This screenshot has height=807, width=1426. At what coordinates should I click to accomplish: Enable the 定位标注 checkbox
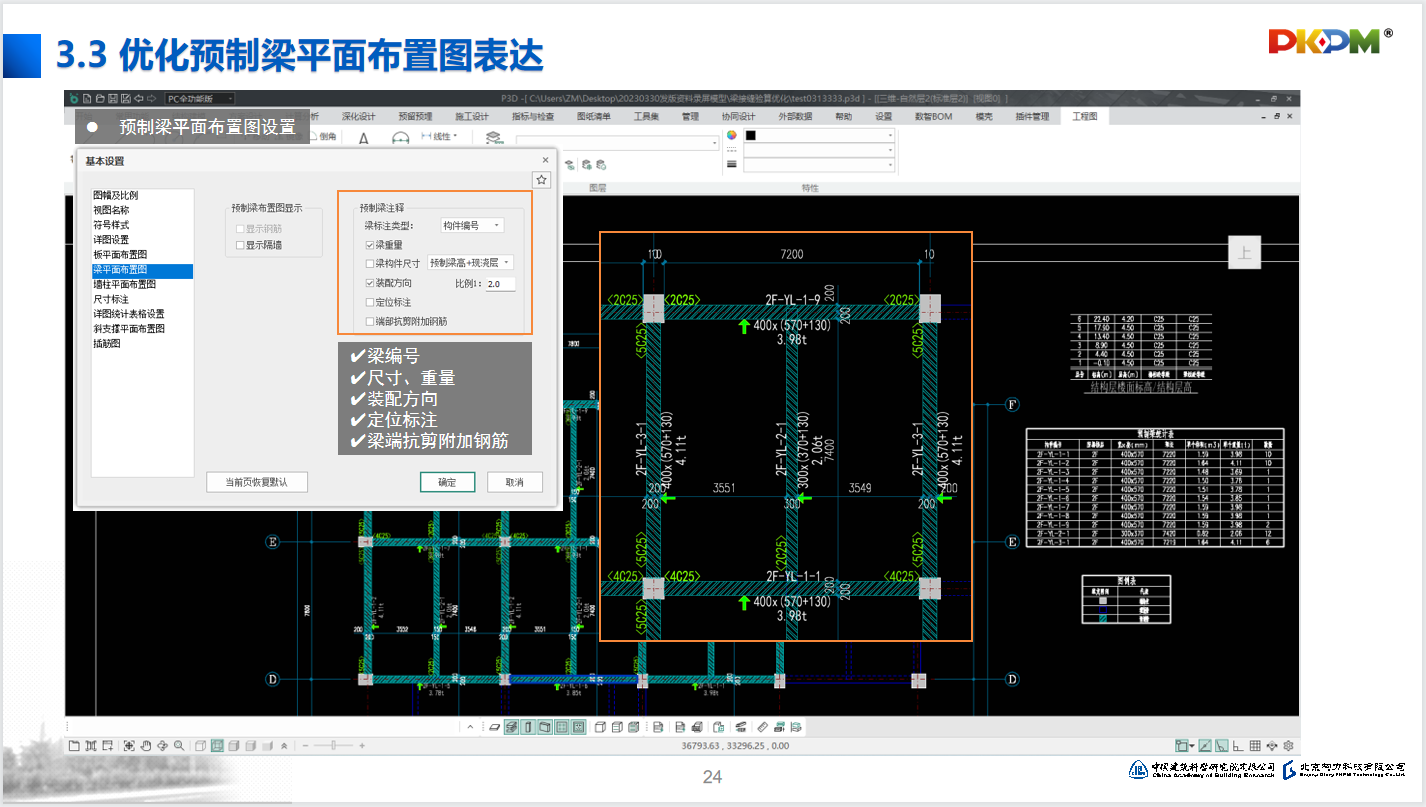(x=370, y=302)
